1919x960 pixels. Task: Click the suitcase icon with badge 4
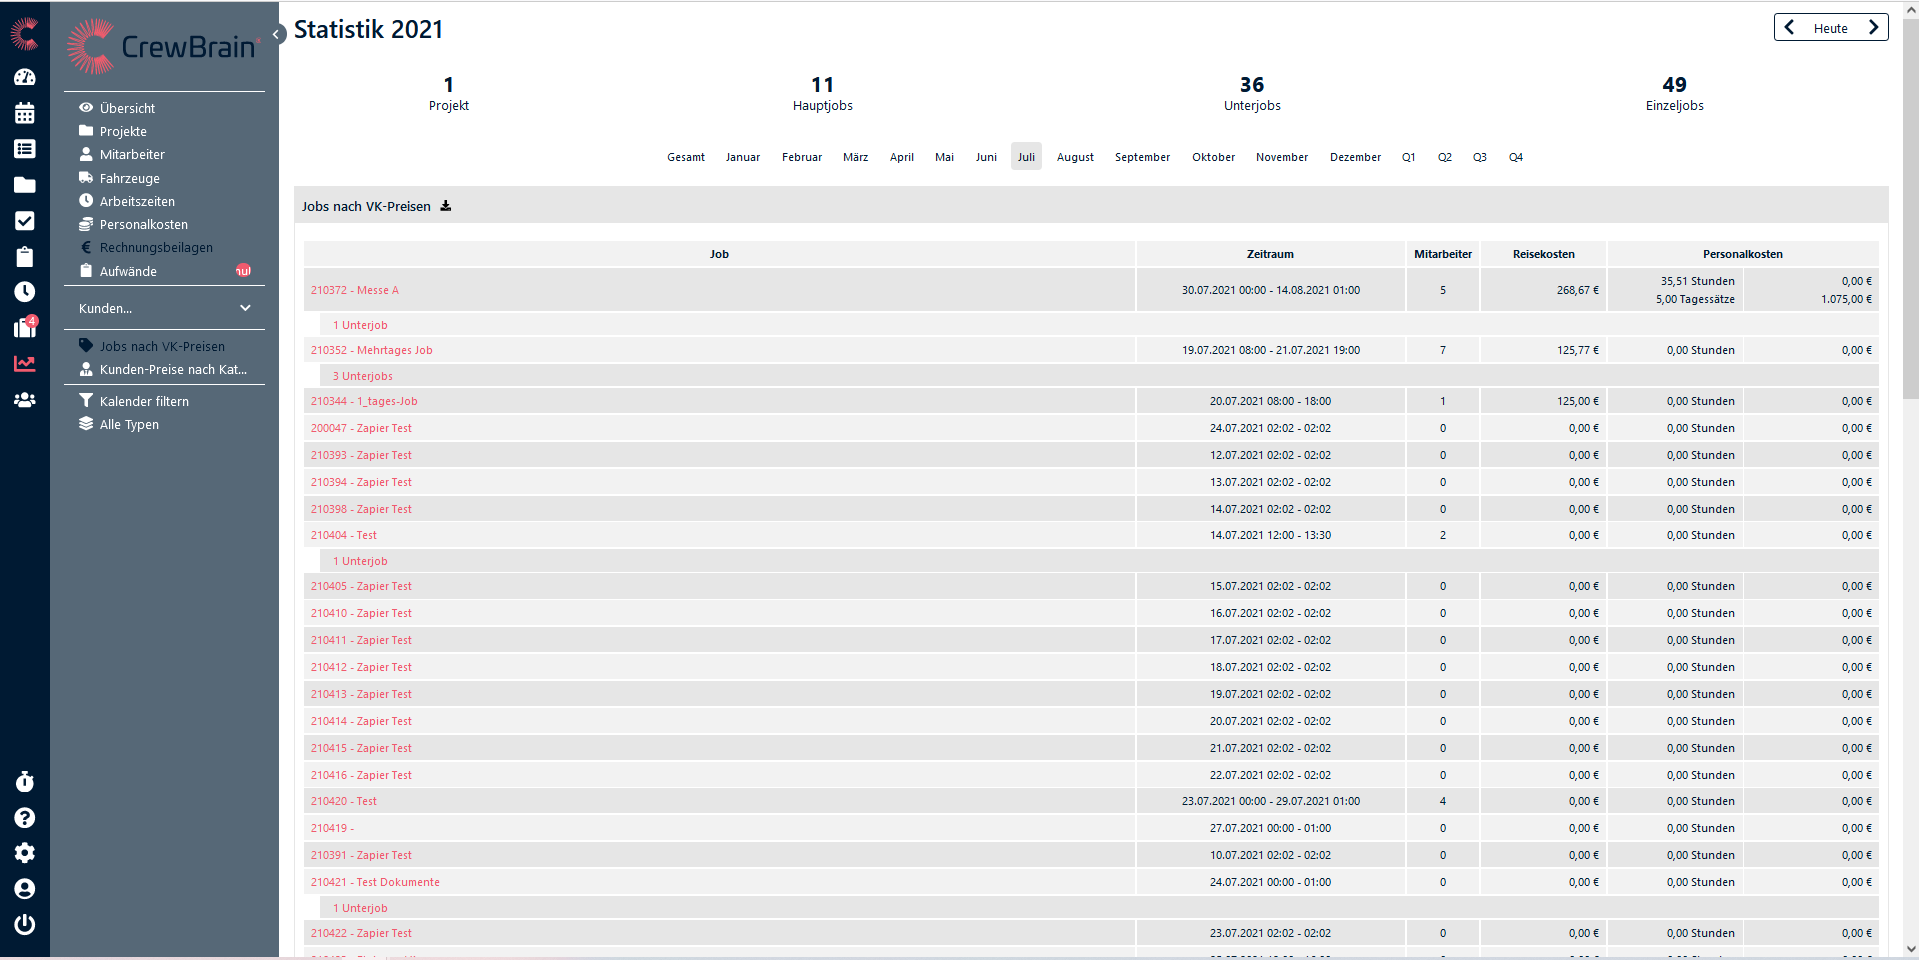tap(24, 328)
